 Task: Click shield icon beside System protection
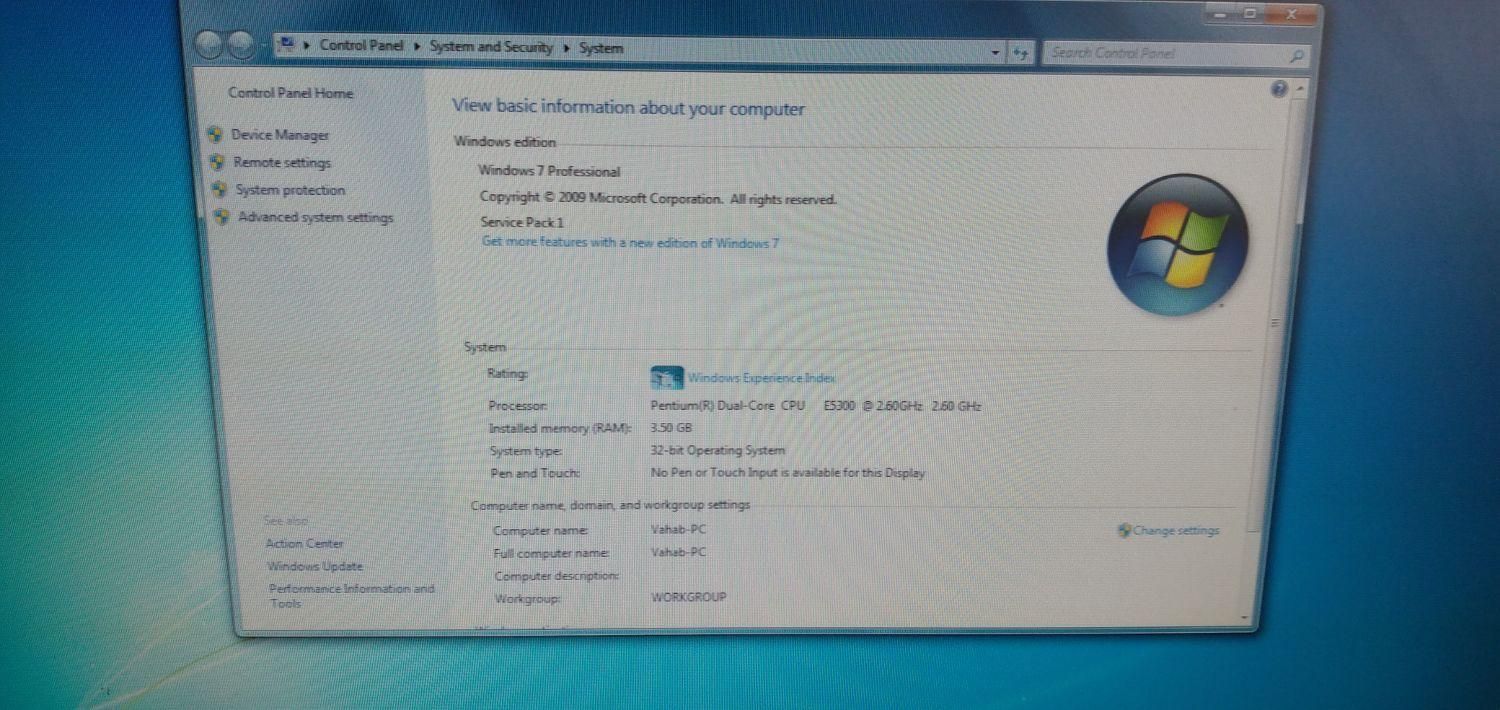220,189
